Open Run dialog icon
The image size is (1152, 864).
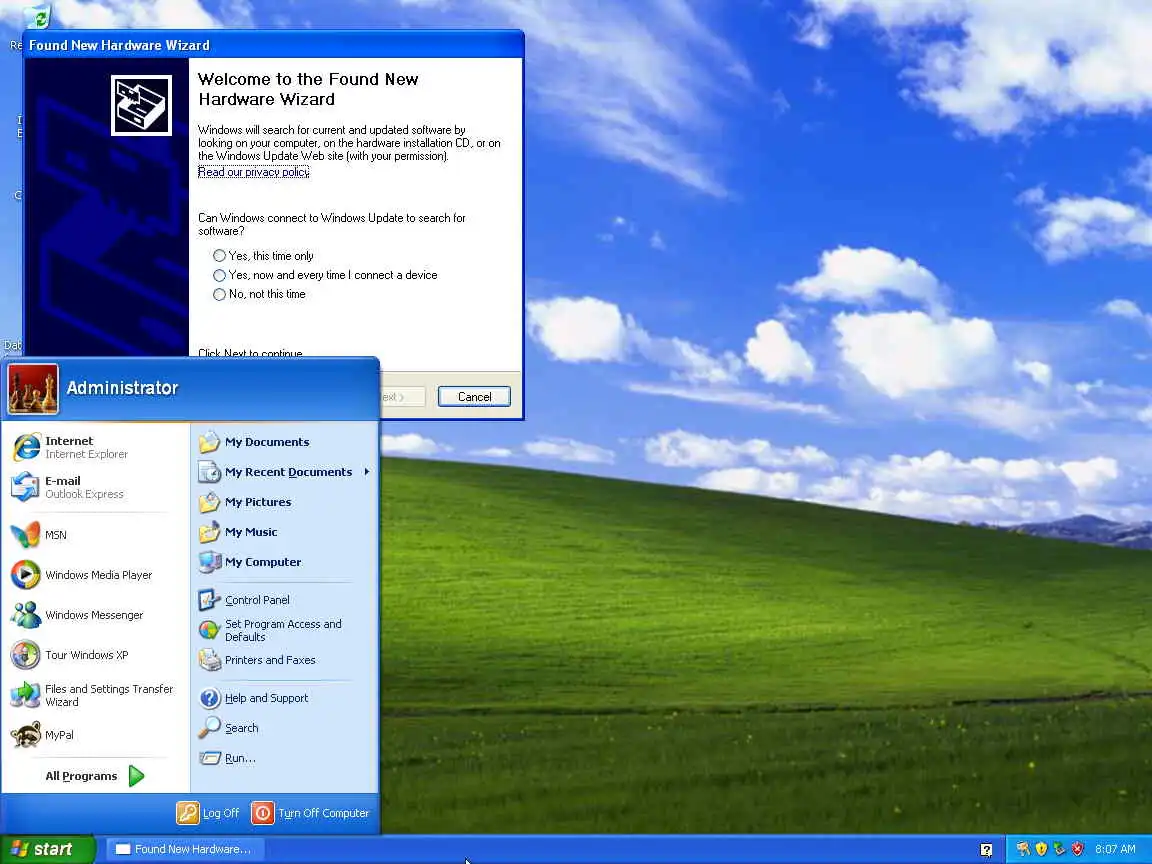209,757
